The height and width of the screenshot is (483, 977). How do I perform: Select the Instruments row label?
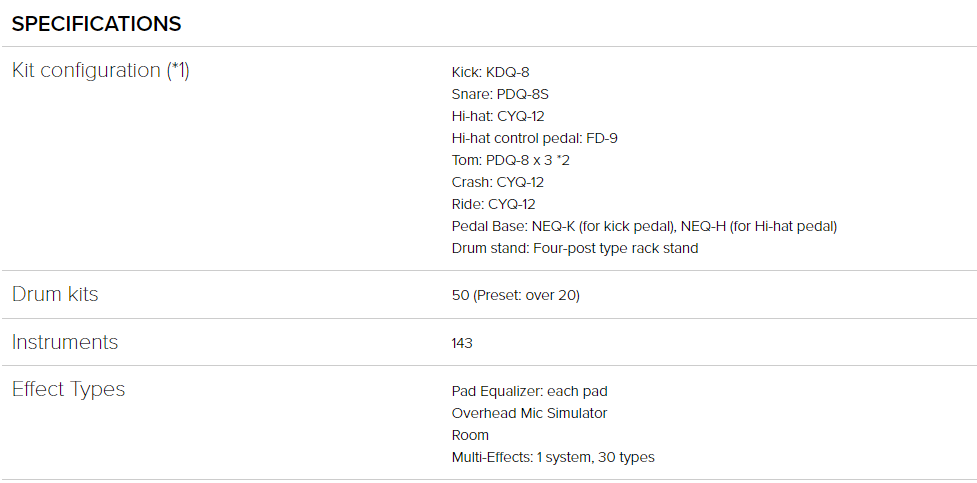(x=65, y=342)
